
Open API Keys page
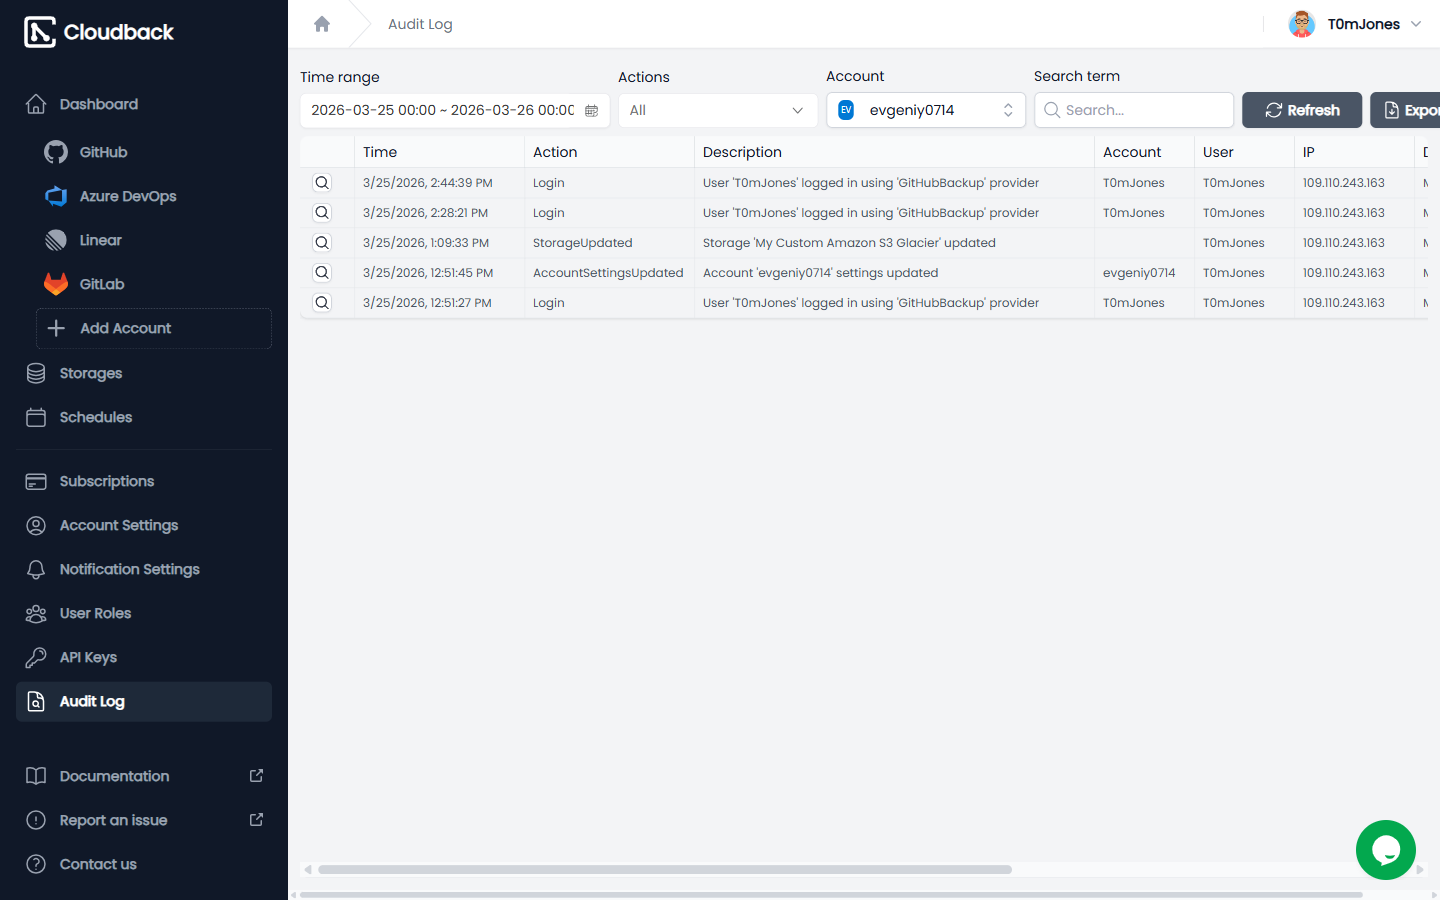pyautogui.click(x=144, y=657)
